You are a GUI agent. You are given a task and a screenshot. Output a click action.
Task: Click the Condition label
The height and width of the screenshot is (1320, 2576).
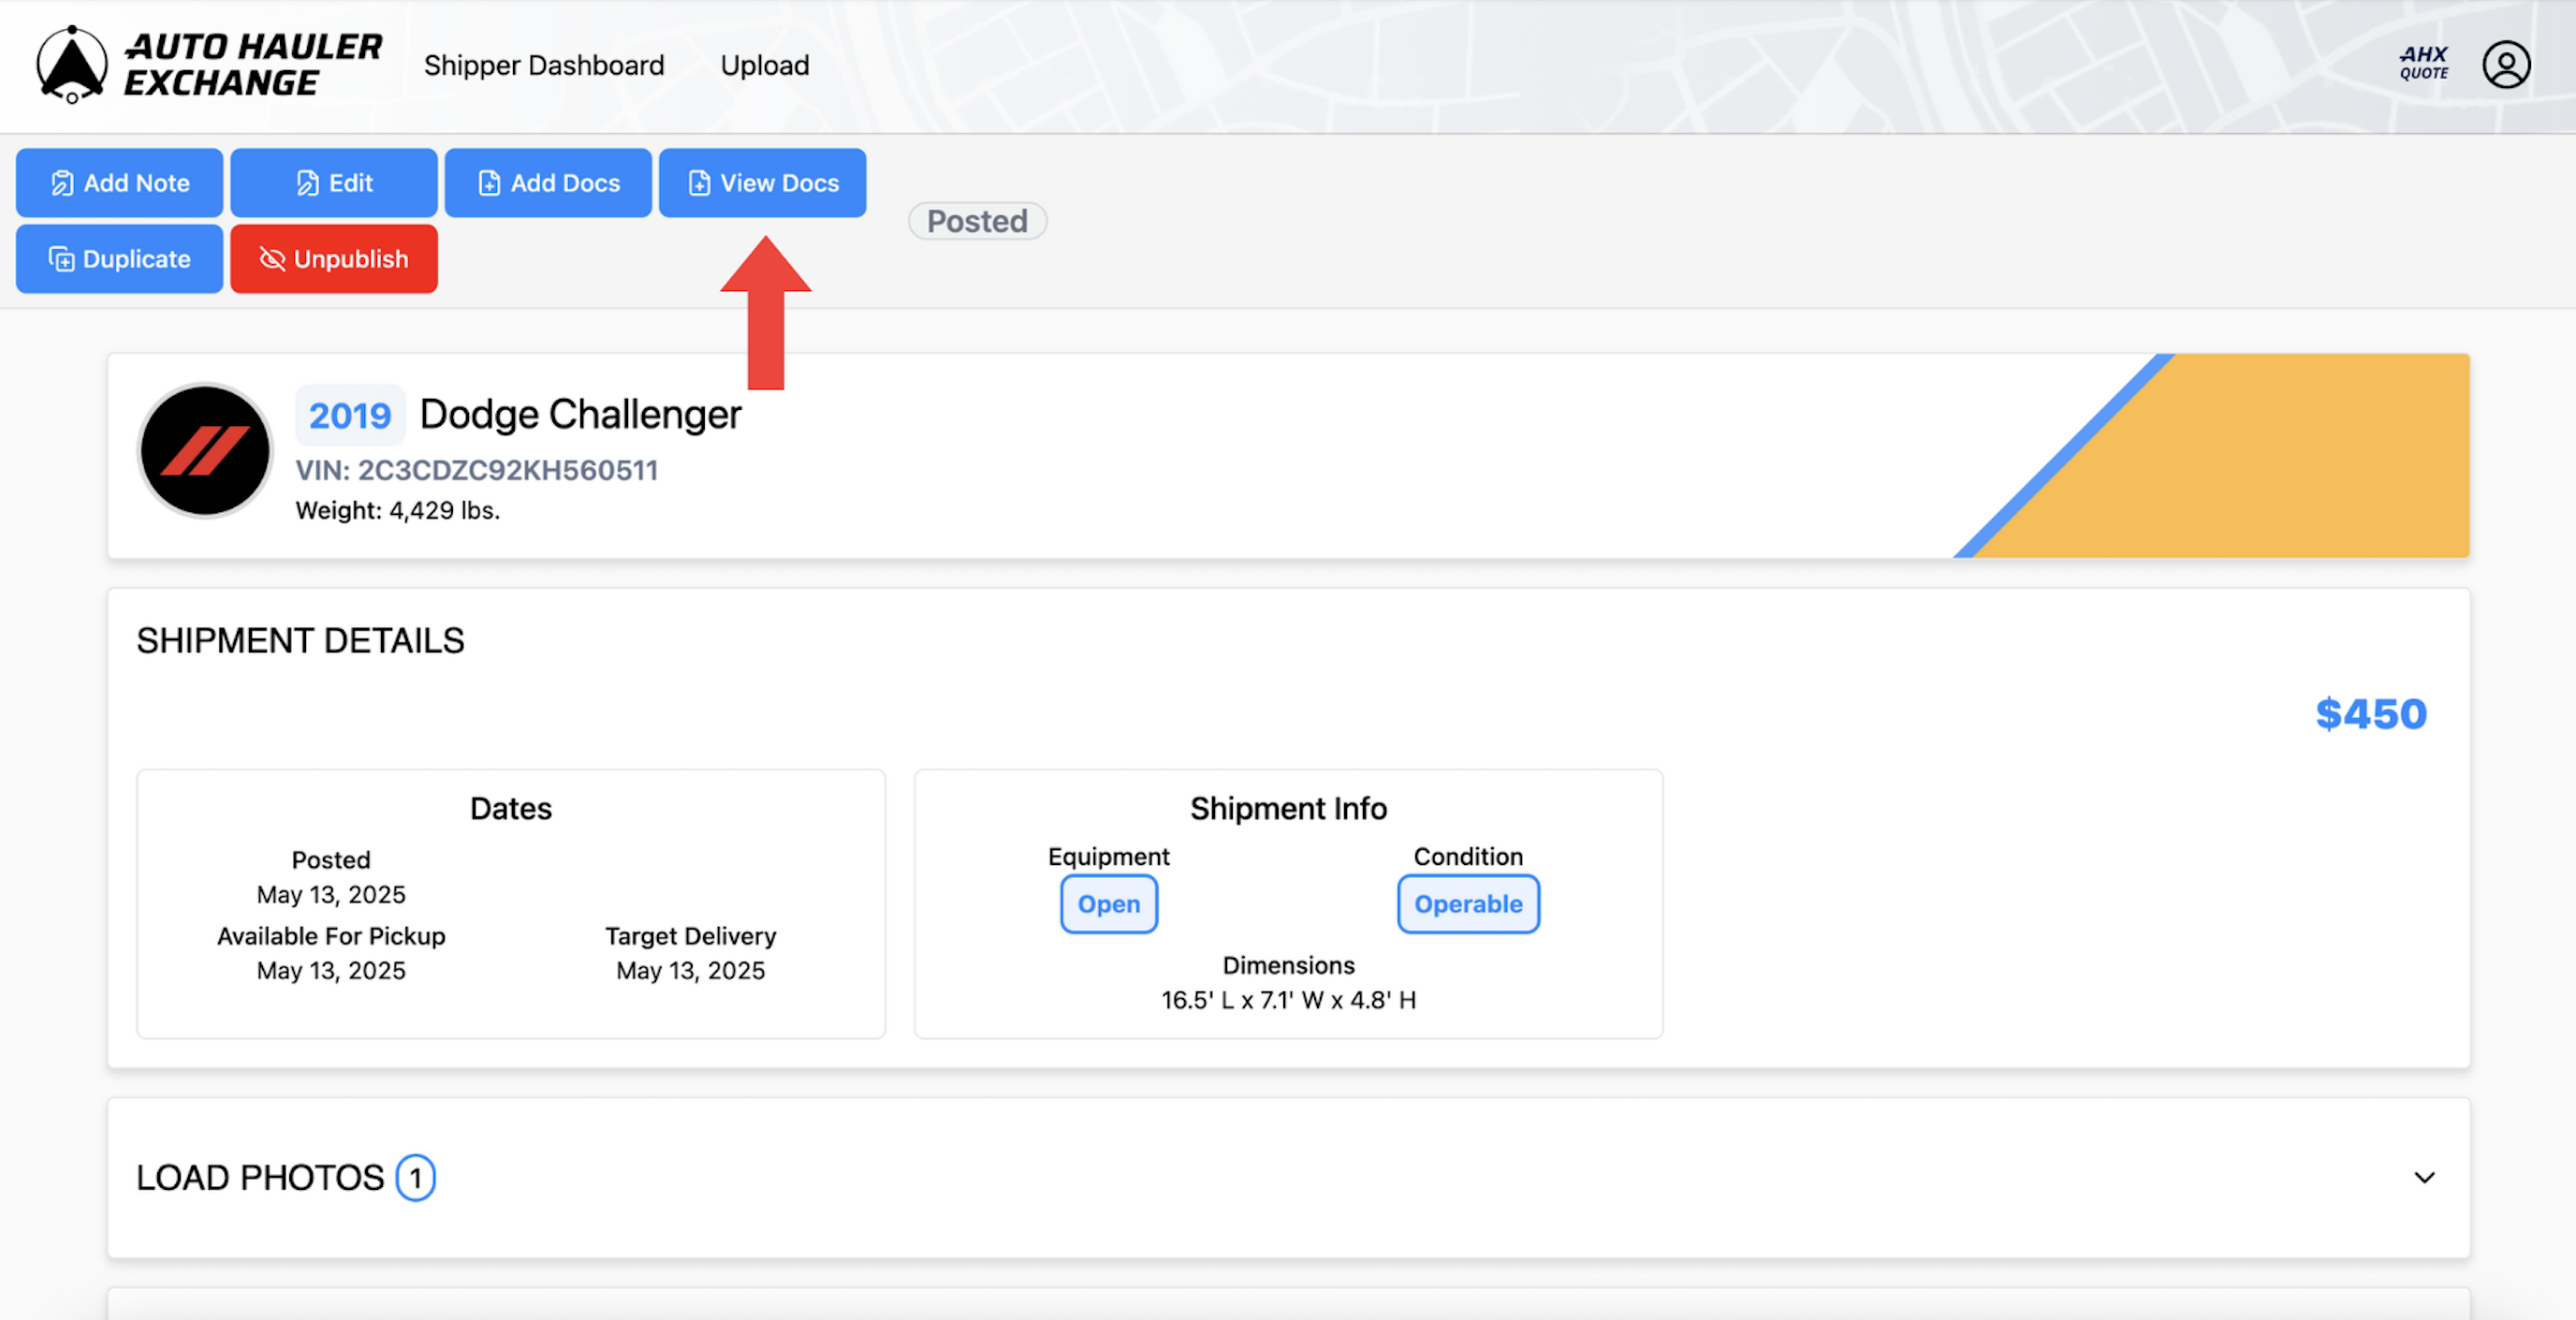[1468, 857]
